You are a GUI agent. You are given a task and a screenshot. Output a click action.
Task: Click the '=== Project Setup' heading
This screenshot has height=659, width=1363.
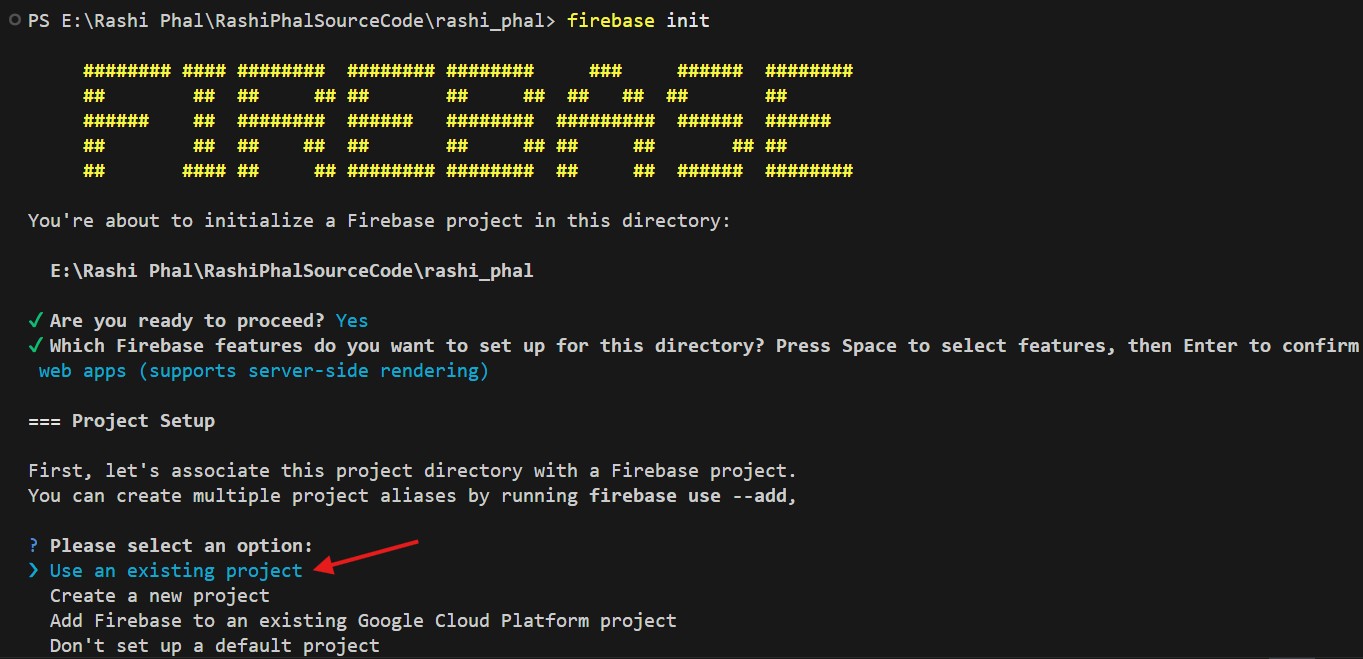pyautogui.click(x=121, y=421)
